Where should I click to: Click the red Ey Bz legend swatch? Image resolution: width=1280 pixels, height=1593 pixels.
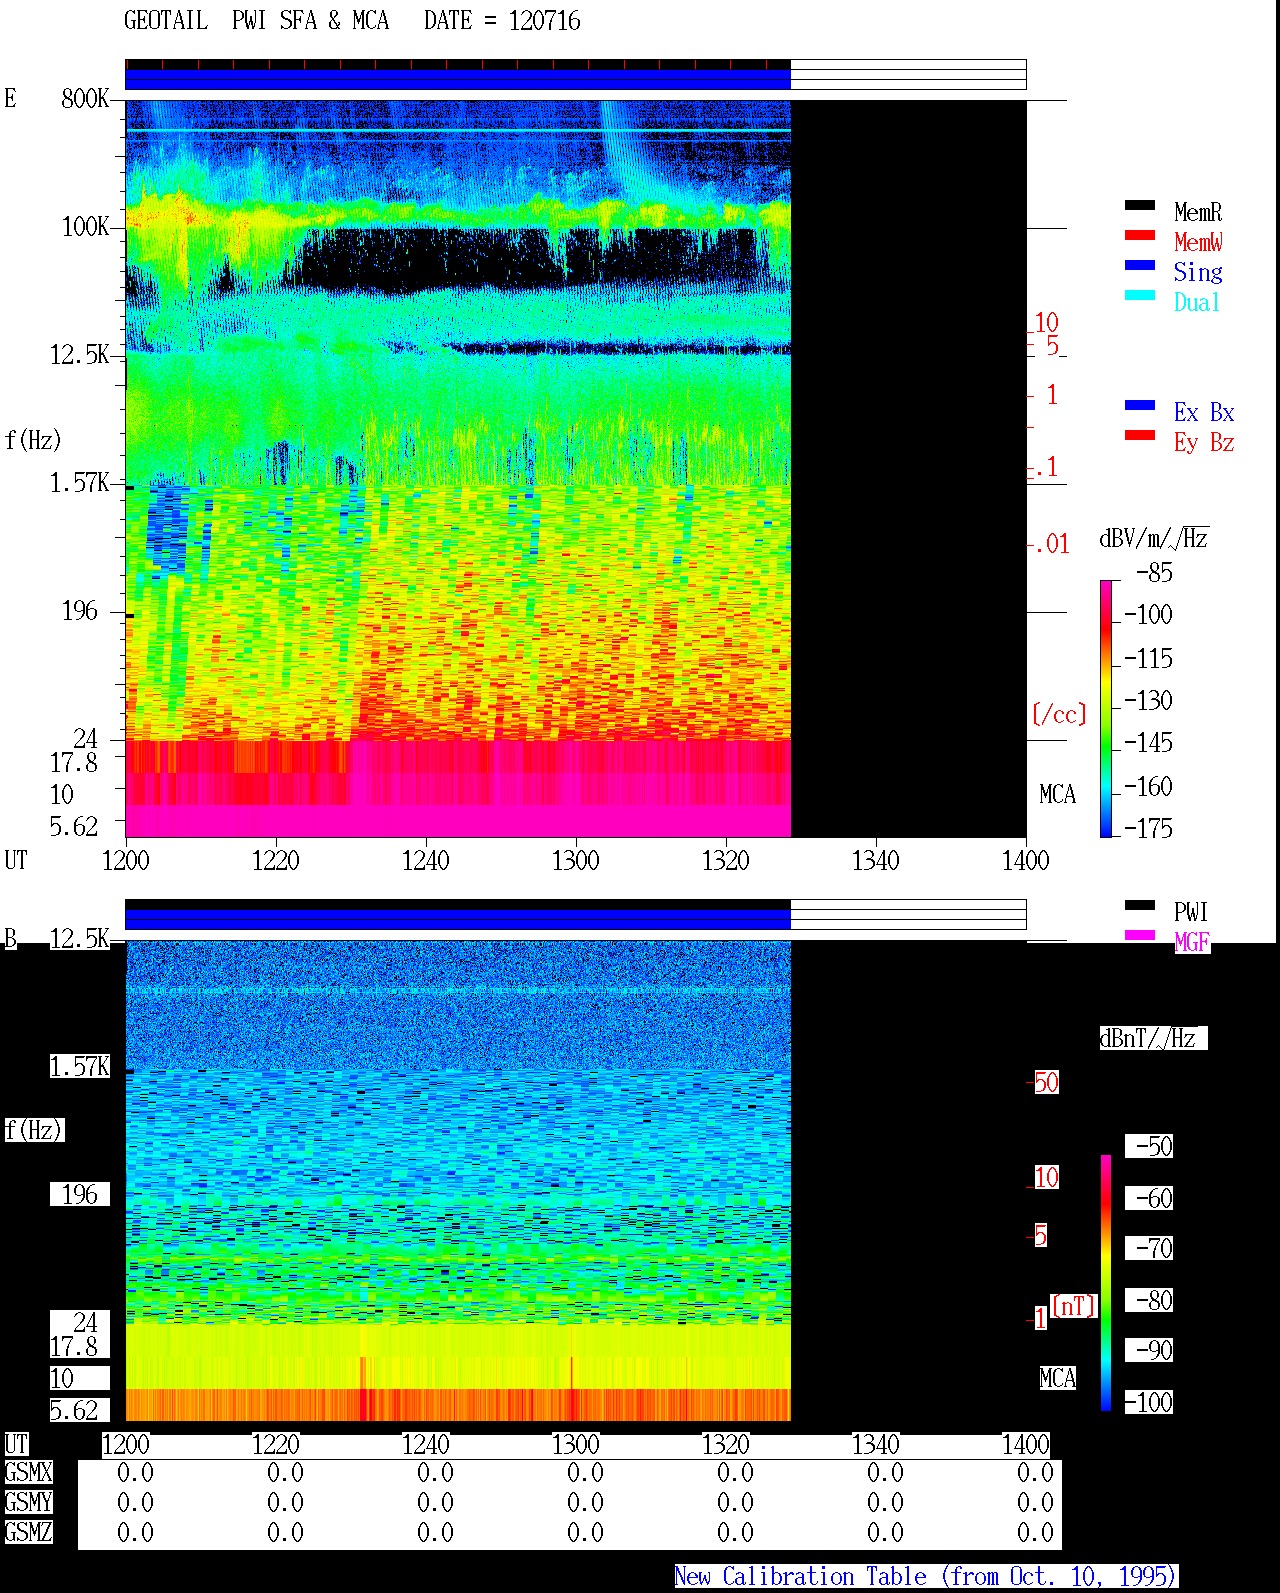click(x=1140, y=436)
